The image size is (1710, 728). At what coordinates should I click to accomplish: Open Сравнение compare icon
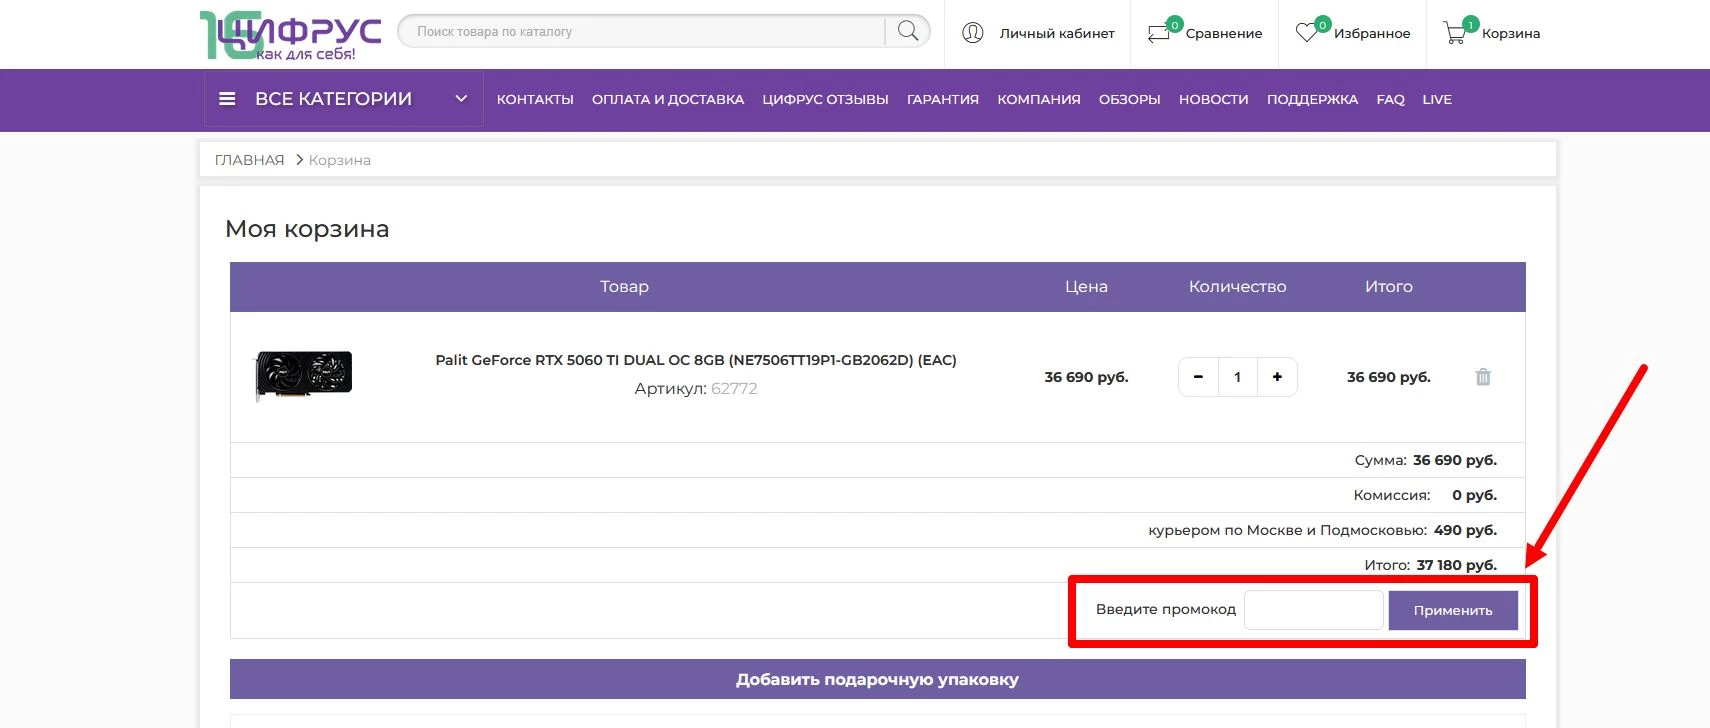(x=1160, y=33)
